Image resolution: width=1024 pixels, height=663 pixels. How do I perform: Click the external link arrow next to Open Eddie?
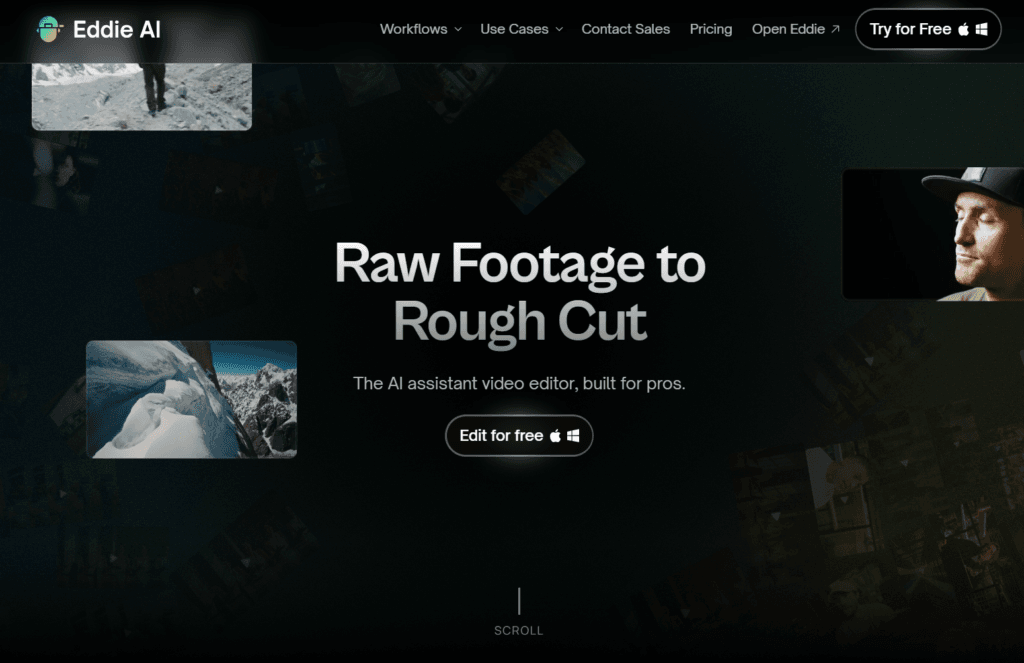pyautogui.click(x=835, y=29)
